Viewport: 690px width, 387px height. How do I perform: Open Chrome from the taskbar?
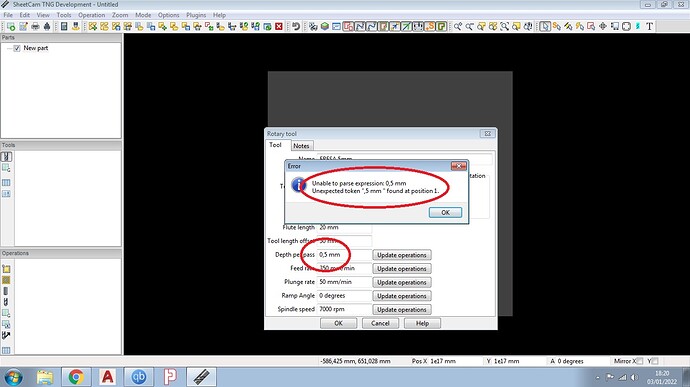coord(76,377)
